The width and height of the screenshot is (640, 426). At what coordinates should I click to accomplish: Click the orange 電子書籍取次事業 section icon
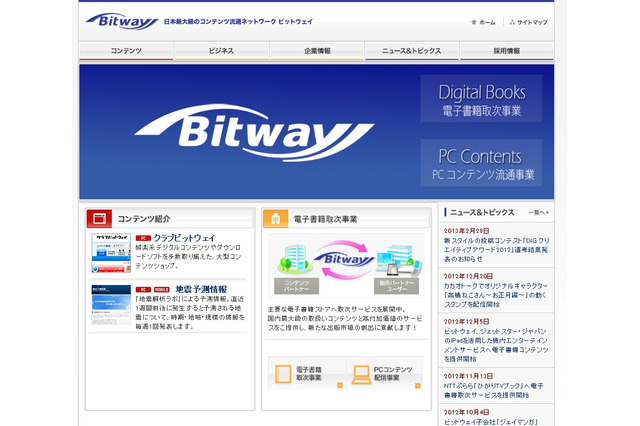[276, 219]
